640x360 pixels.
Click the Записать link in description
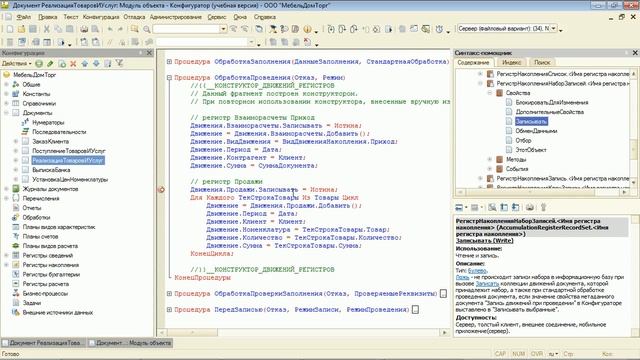point(487,283)
